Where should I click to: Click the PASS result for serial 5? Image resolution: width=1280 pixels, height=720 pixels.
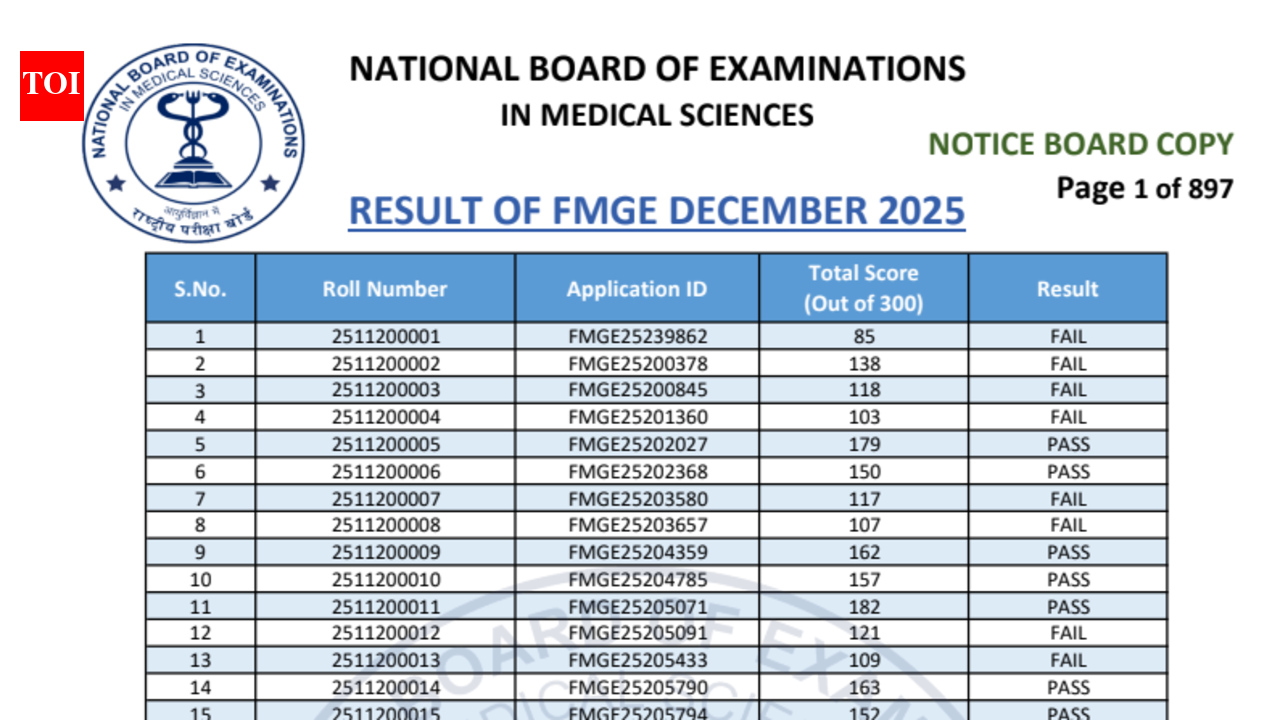point(1068,444)
